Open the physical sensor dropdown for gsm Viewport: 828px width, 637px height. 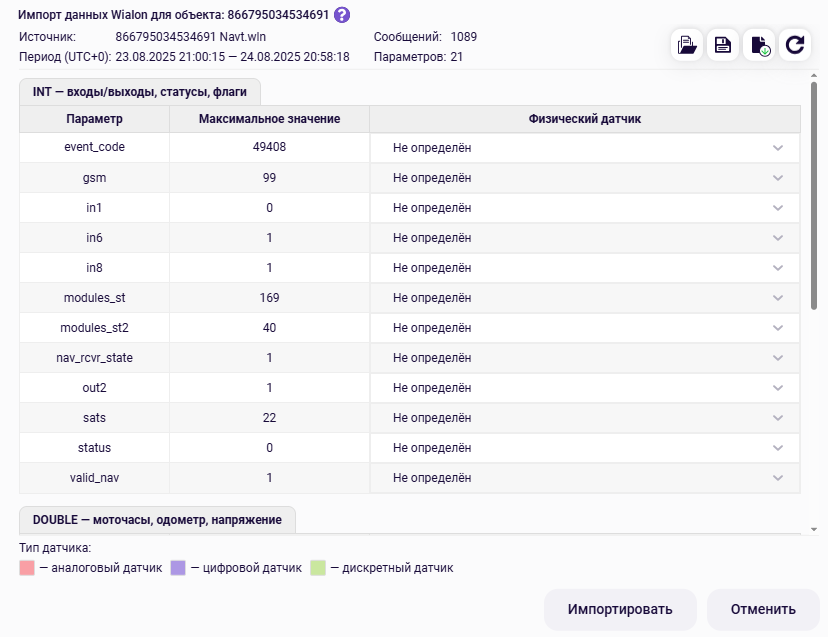point(584,178)
